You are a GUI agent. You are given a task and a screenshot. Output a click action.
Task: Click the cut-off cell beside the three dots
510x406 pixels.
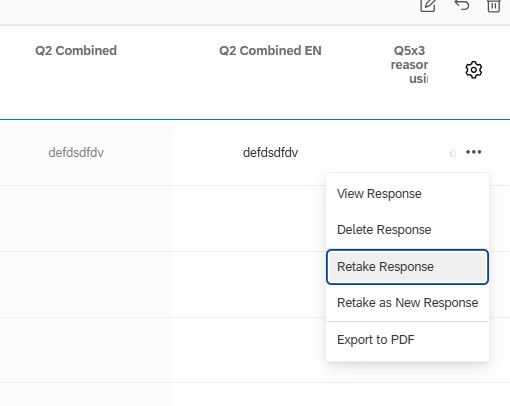(453, 153)
